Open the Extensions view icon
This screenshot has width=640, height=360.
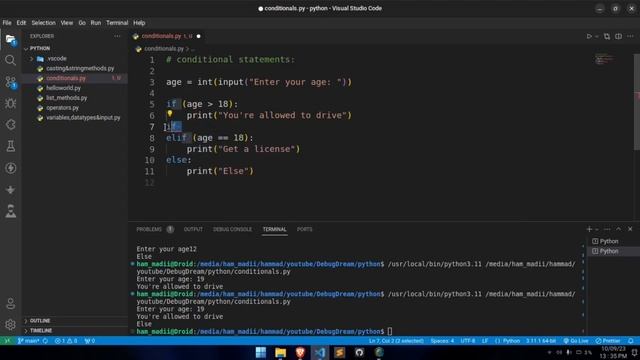pyautogui.click(x=11, y=124)
